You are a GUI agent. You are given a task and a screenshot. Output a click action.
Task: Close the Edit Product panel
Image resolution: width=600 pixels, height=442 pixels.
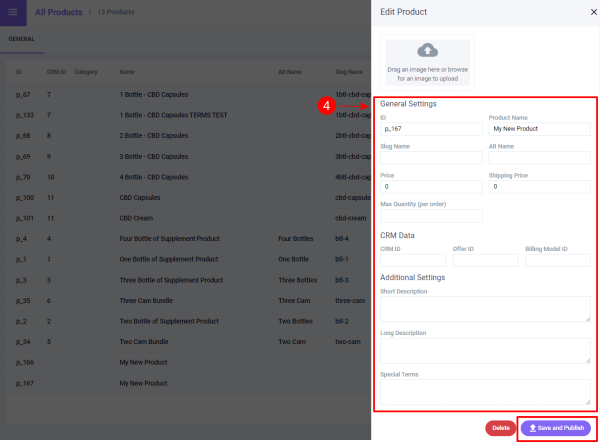(592, 11)
